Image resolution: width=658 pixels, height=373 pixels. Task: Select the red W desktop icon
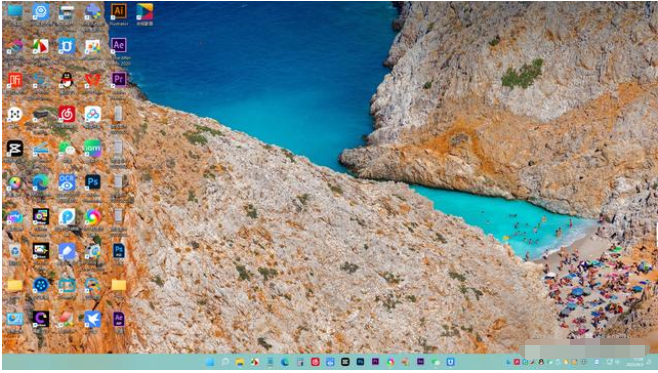[93, 79]
